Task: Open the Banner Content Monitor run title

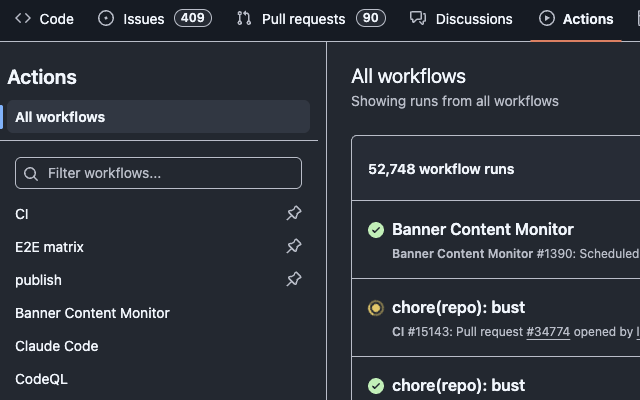Action: pyautogui.click(x=483, y=229)
